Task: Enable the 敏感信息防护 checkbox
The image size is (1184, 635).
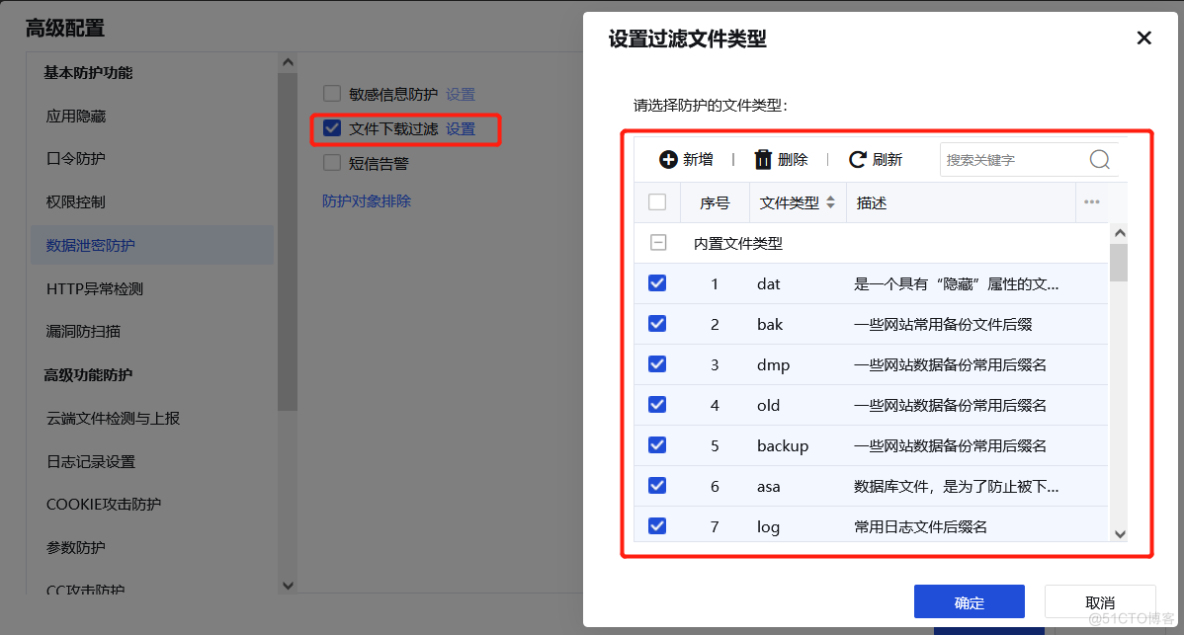Action: pos(331,92)
